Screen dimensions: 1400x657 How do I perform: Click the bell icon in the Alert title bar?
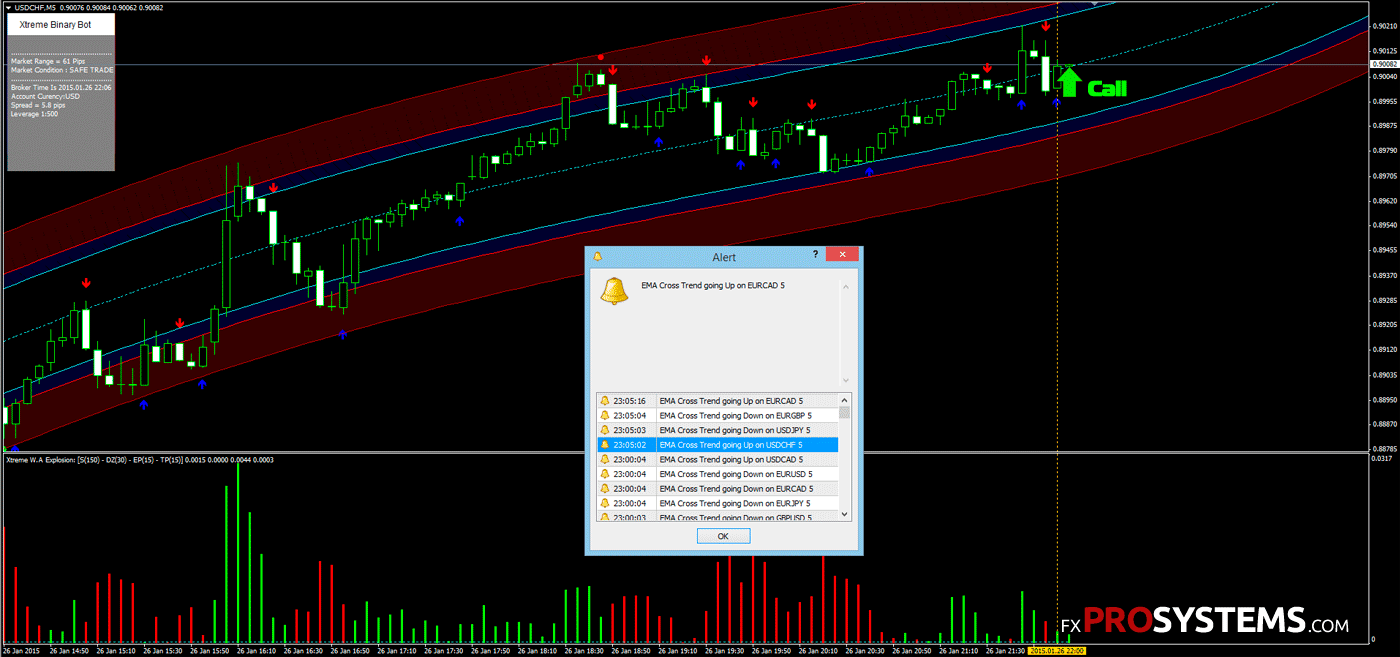coord(598,257)
